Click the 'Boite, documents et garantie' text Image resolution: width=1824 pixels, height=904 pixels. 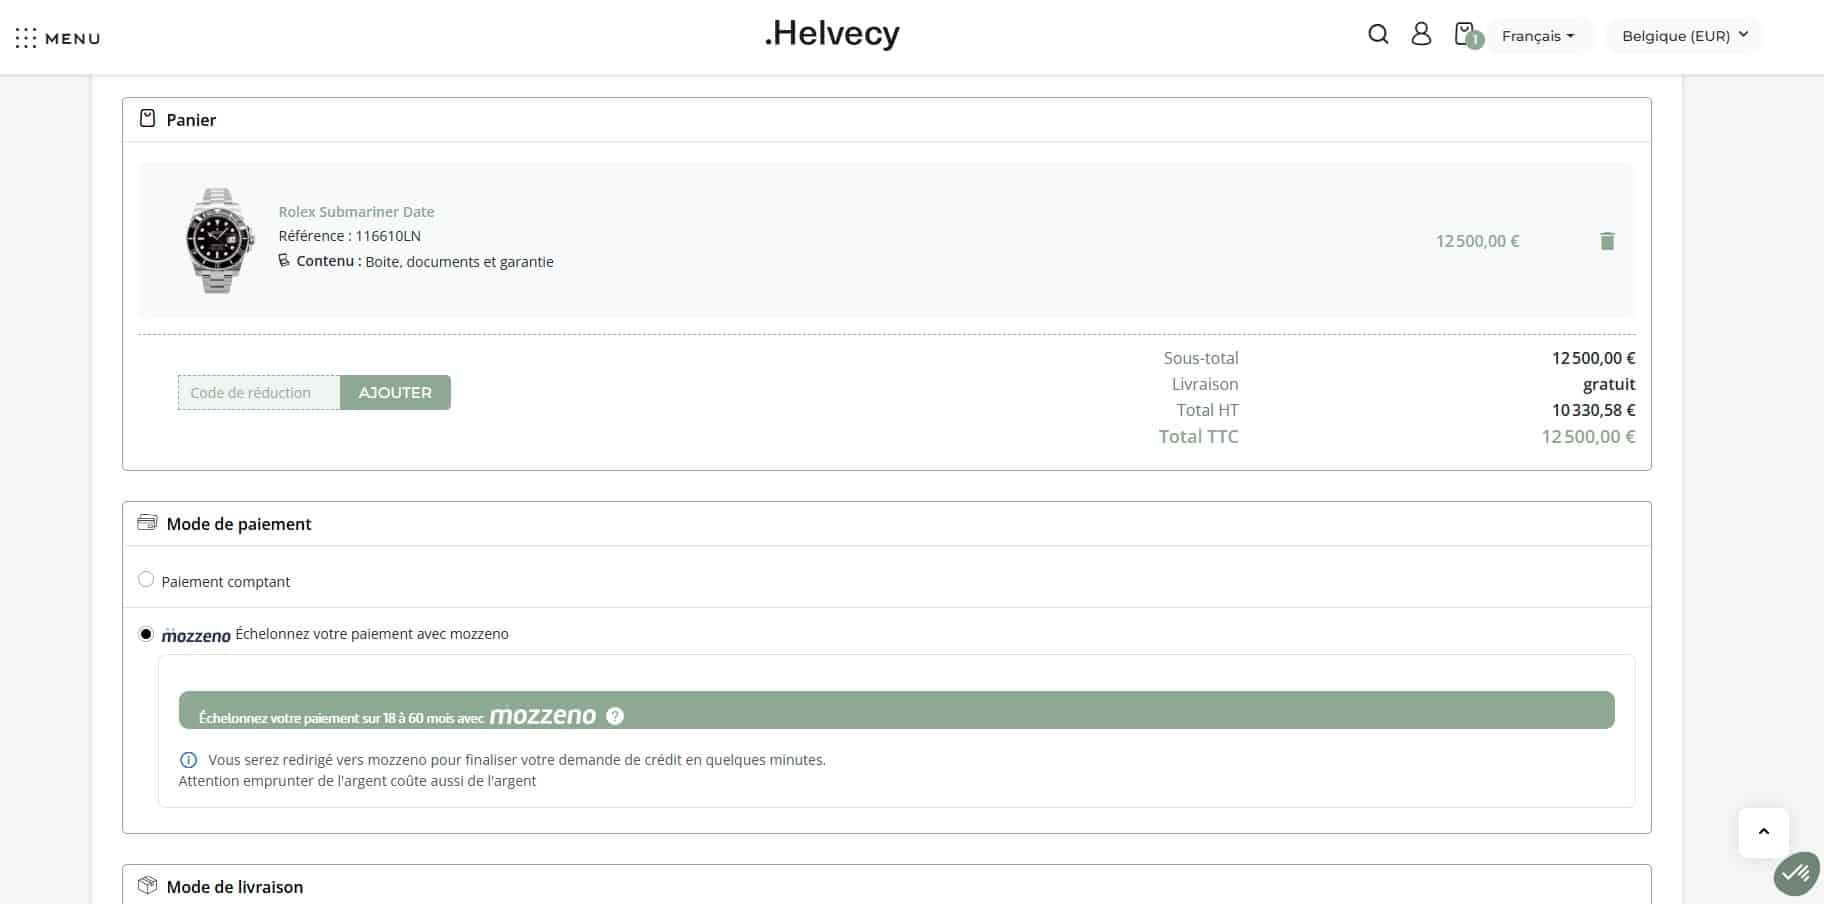[x=459, y=262]
